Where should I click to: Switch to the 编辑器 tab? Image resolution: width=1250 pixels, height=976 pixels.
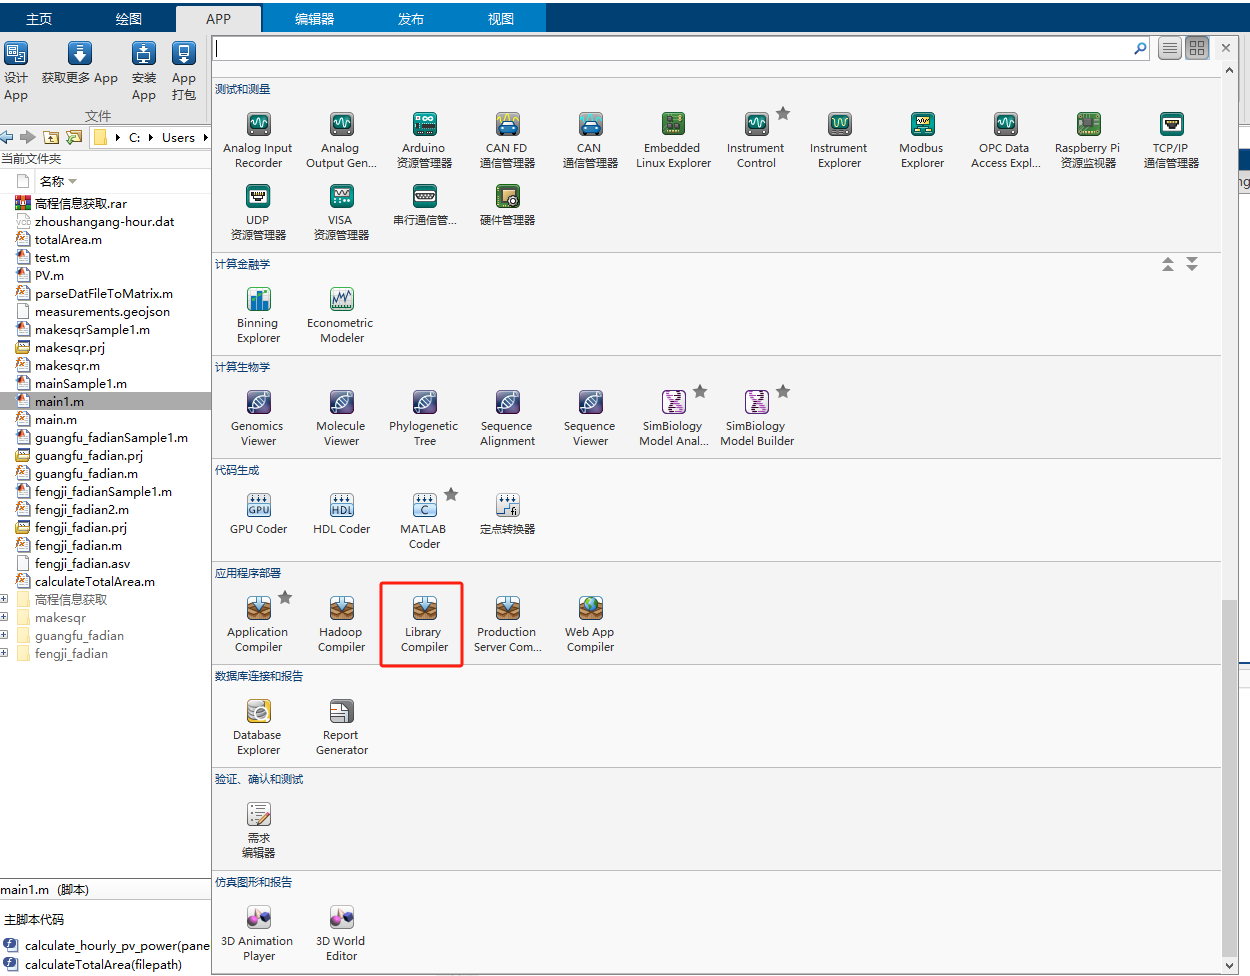coord(315,19)
